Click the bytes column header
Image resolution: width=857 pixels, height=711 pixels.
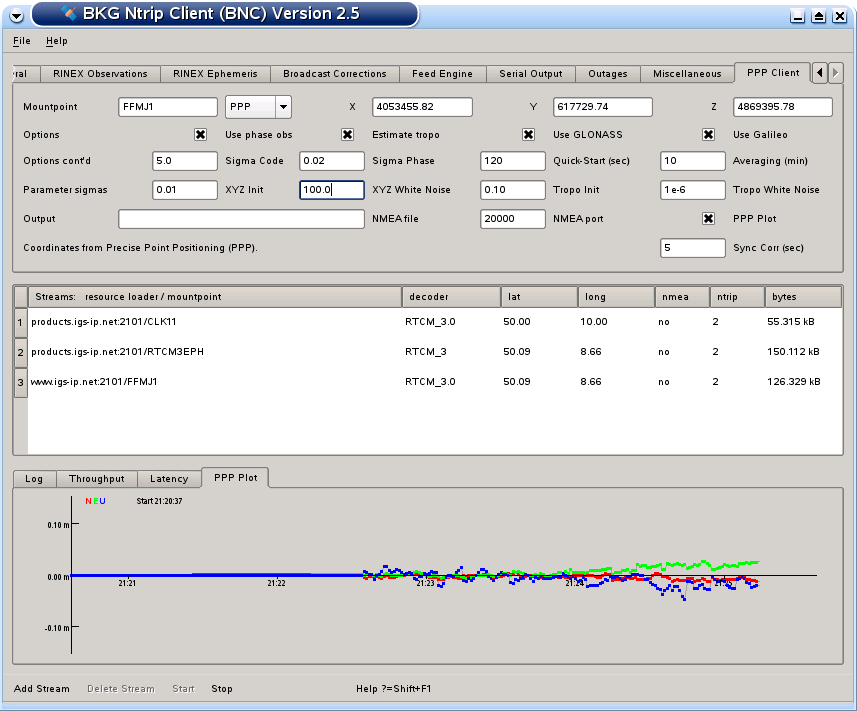803,297
